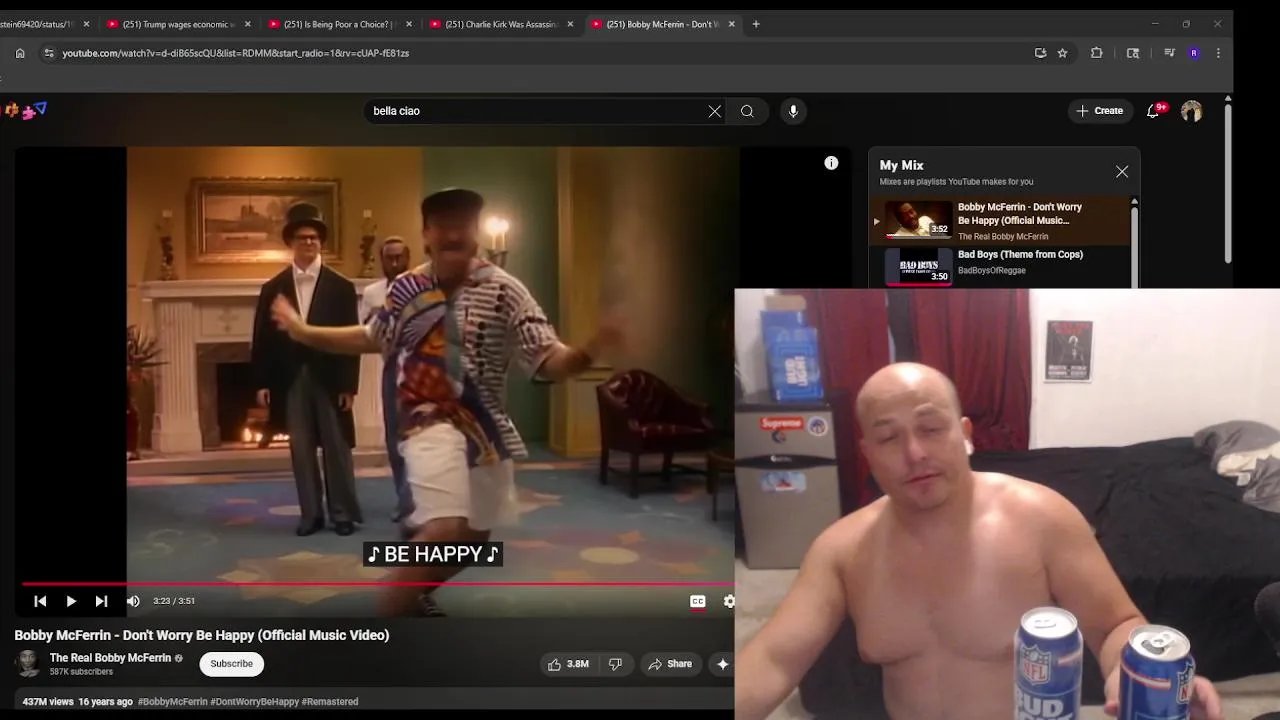The height and width of the screenshot is (720, 1280).
Task: Open a new browser tab
Action: [756, 24]
